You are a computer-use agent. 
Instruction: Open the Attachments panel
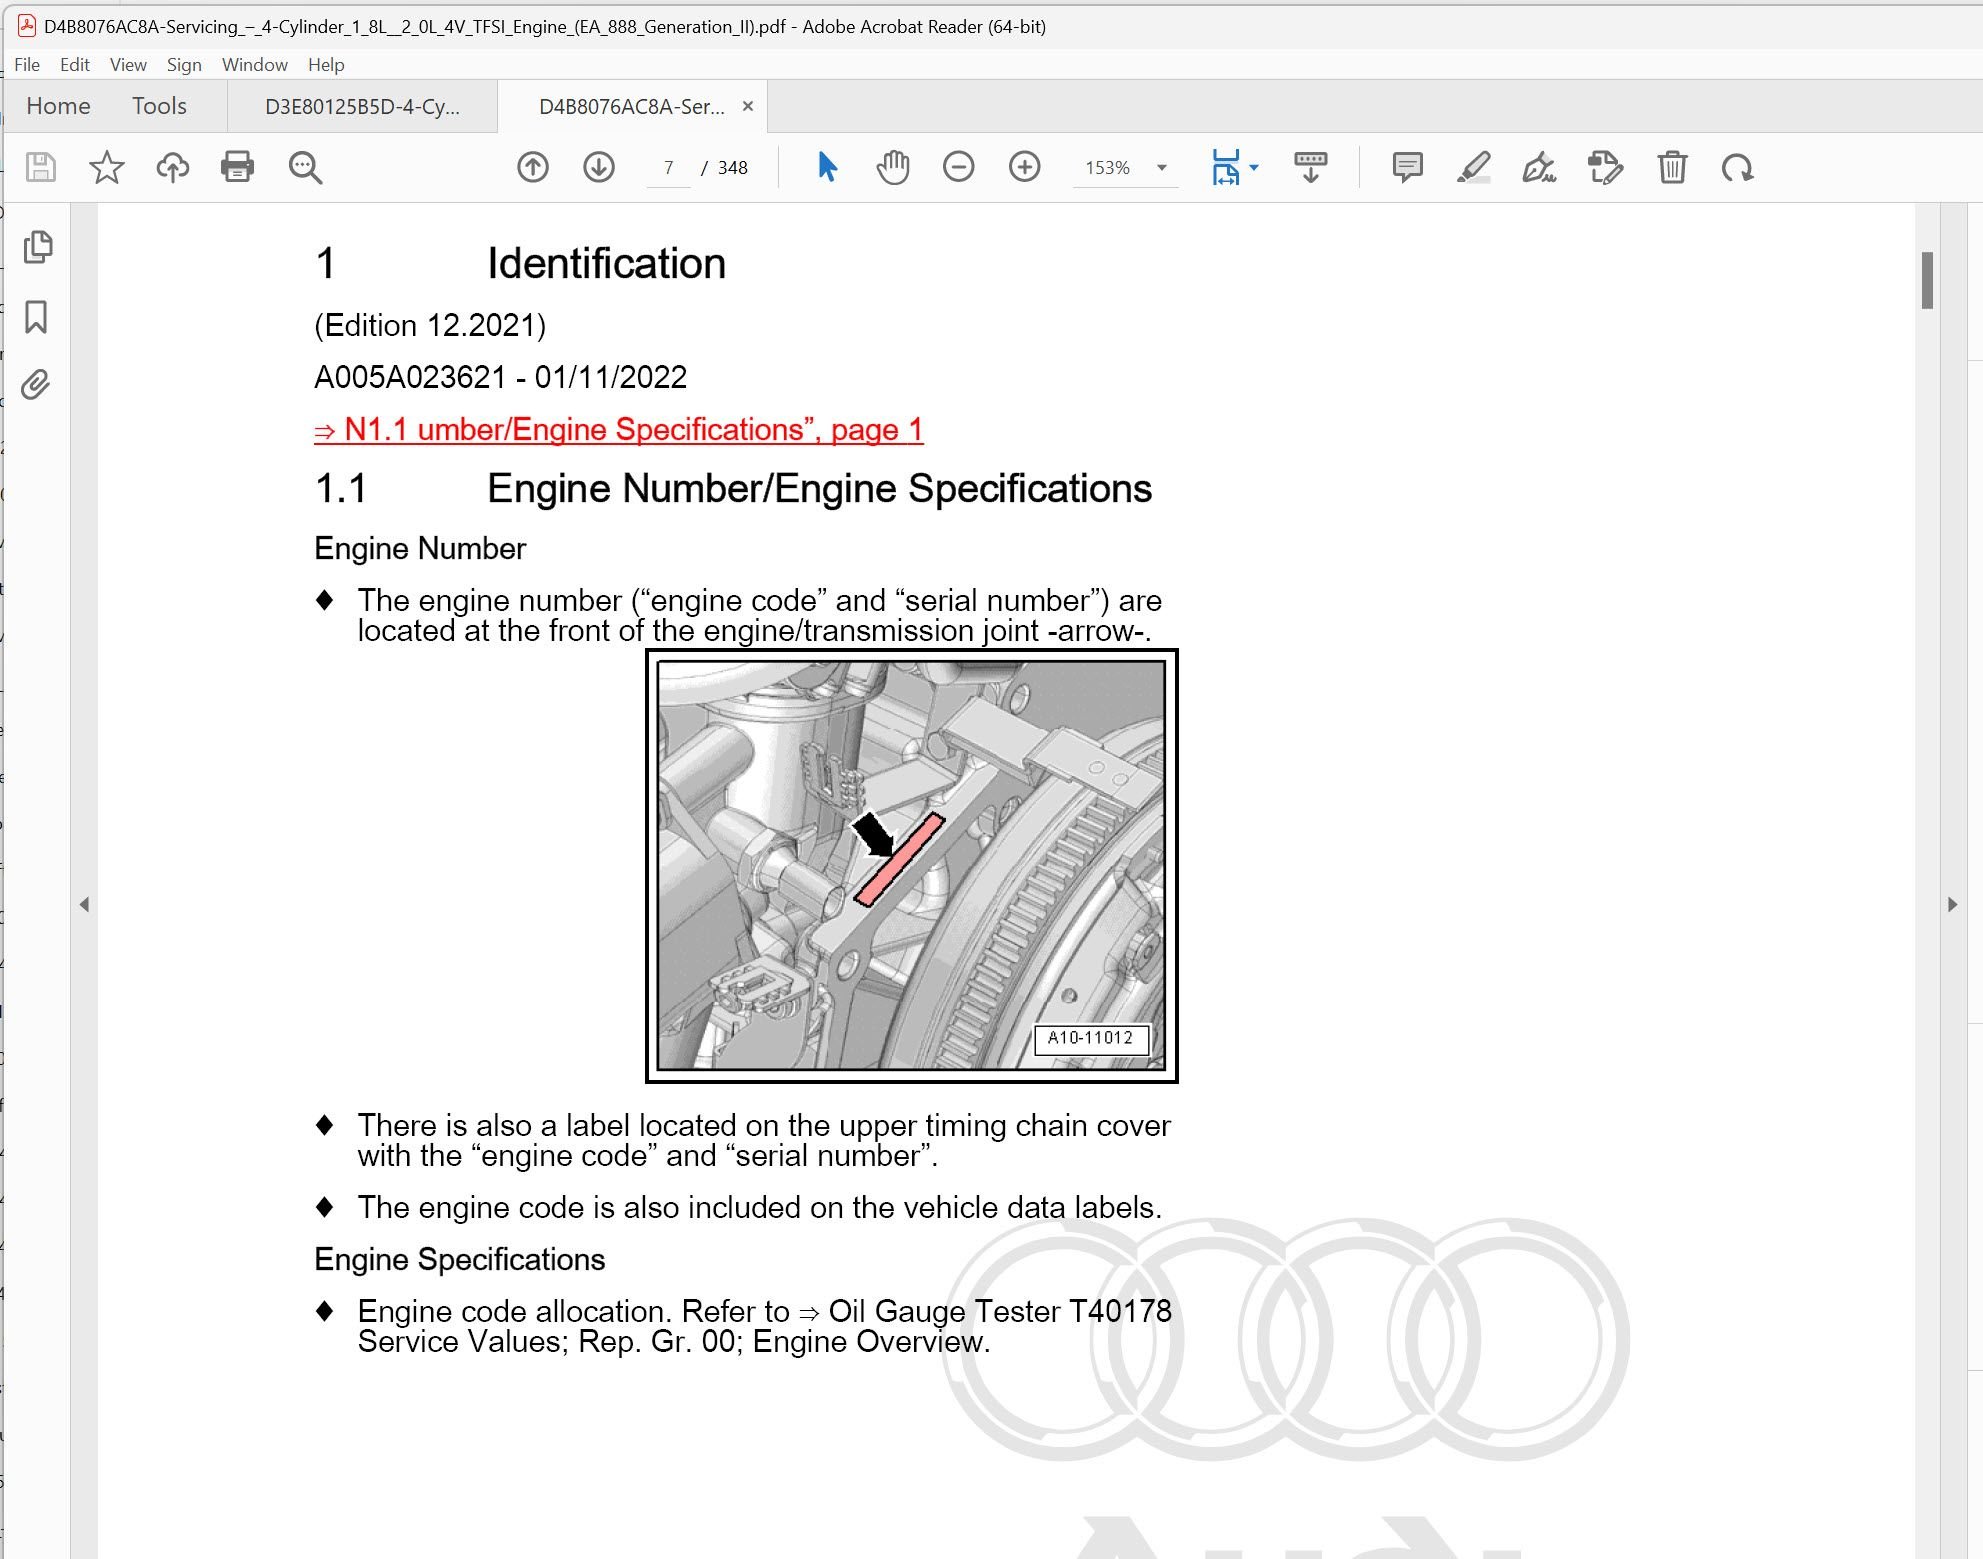point(38,384)
